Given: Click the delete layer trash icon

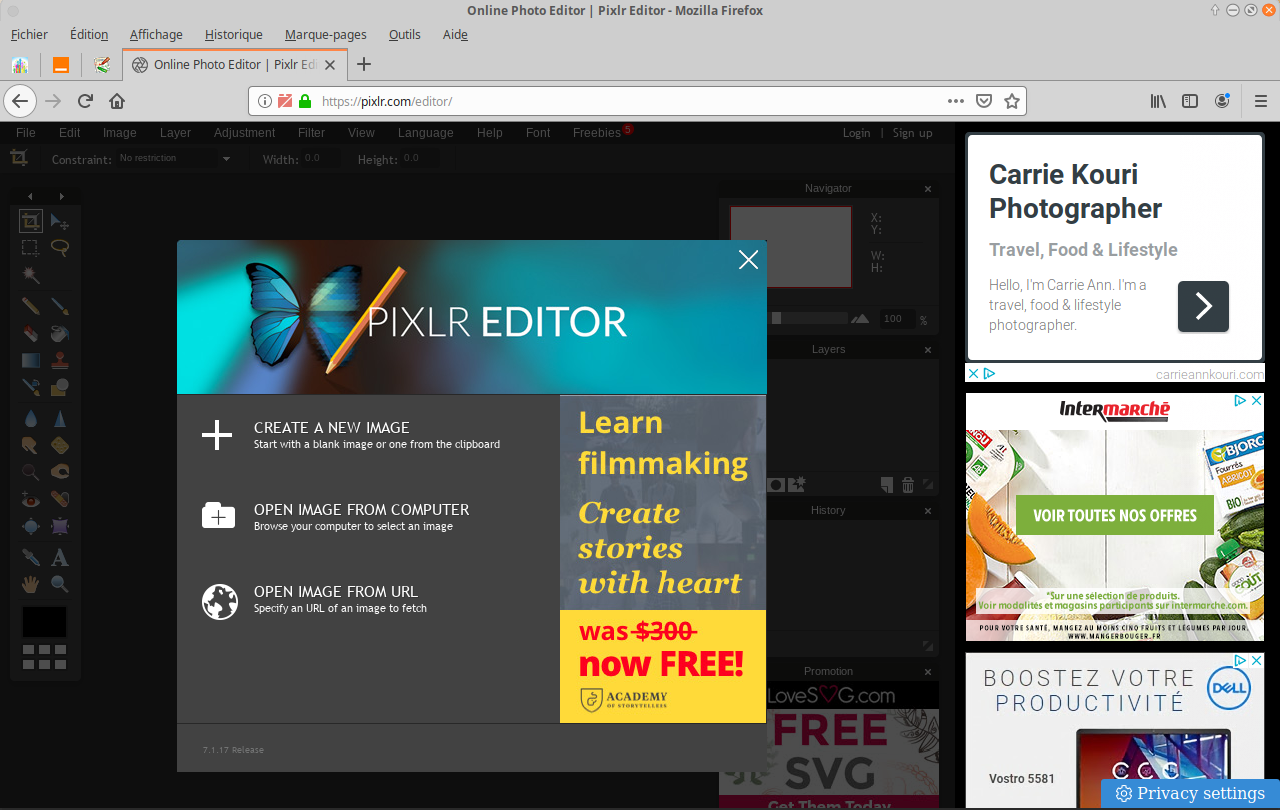Looking at the screenshot, I should click(908, 485).
